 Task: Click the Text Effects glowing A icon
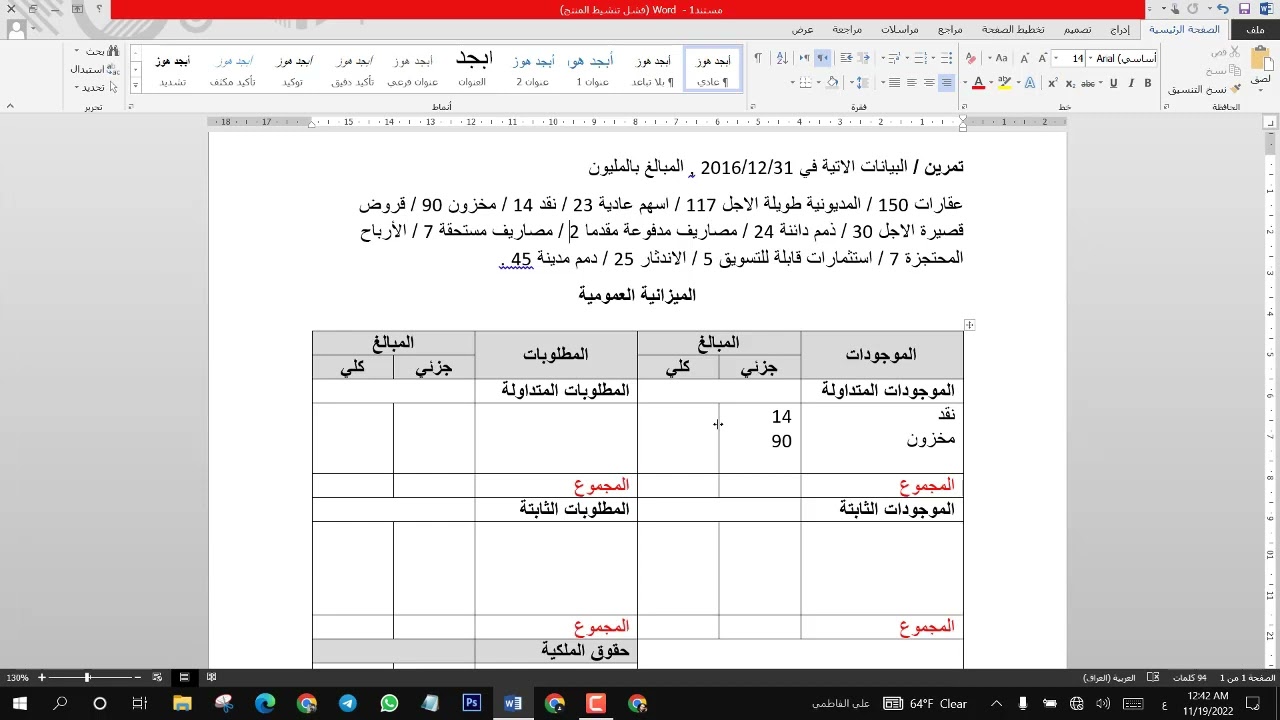click(1030, 83)
